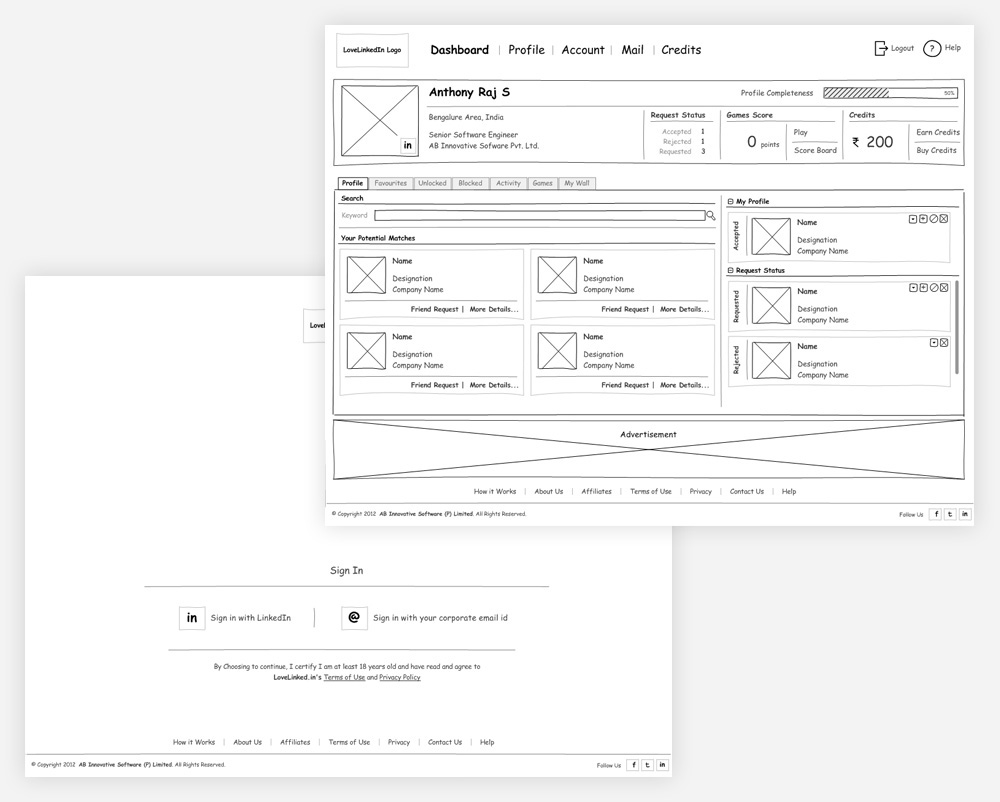Switch to the Activity tab
Screen dimensions: 1000x802
pyautogui.click(x=508, y=183)
